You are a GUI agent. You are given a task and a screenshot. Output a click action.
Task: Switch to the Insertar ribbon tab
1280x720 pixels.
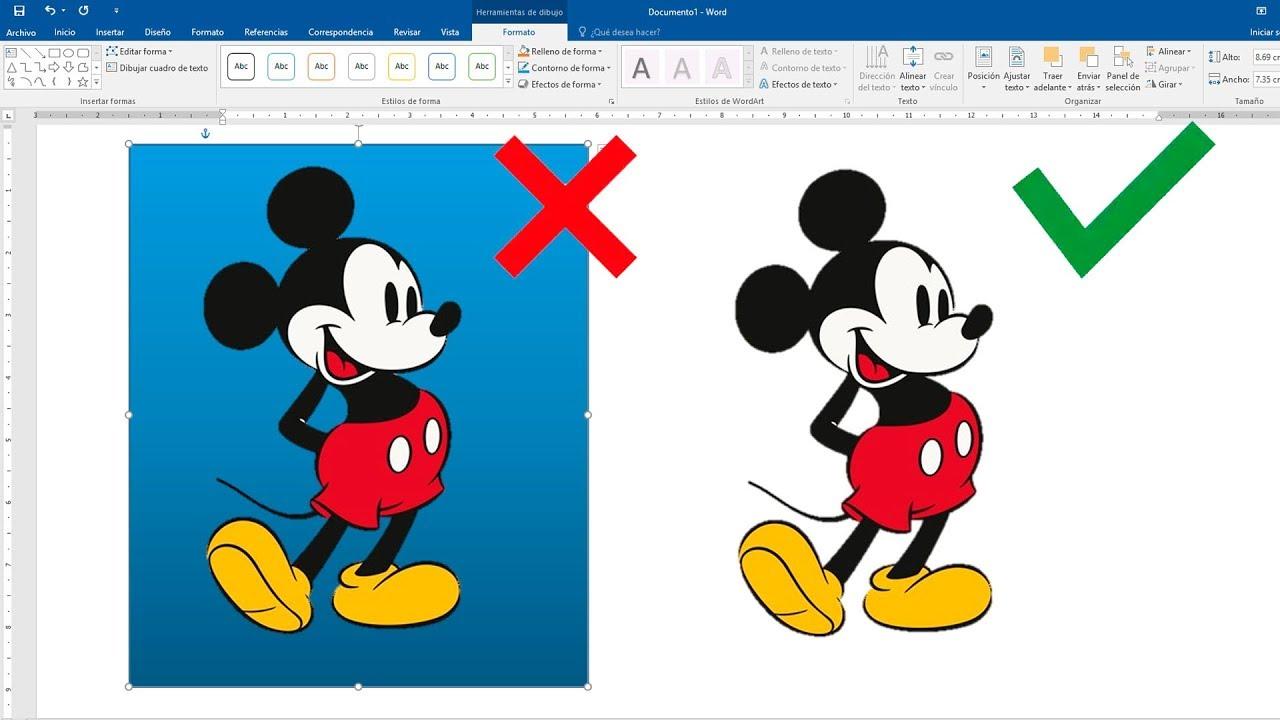pos(110,32)
